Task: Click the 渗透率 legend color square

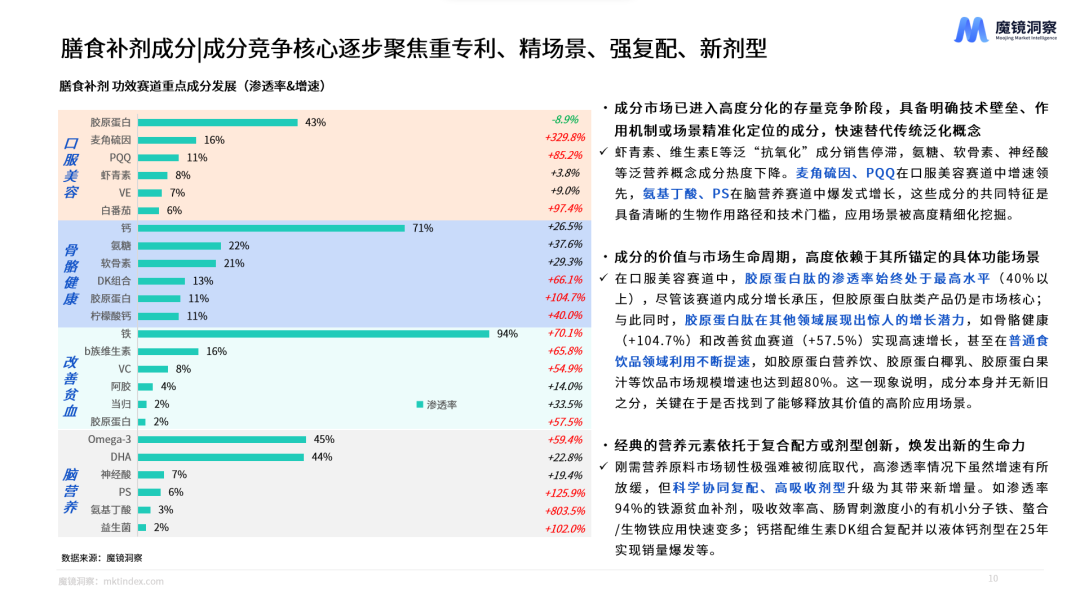Action: [419, 404]
